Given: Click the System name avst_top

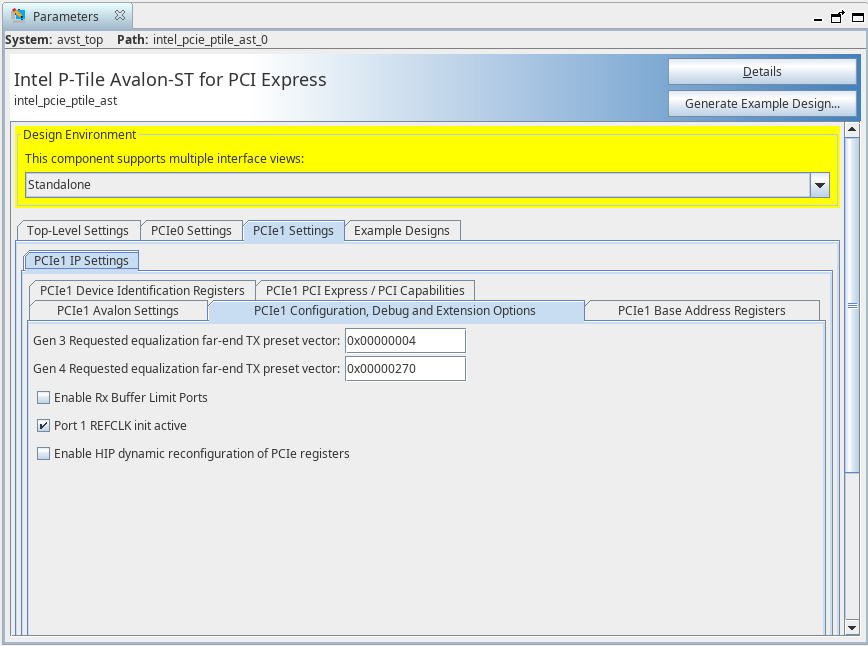Looking at the screenshot, I should (80, 40).
